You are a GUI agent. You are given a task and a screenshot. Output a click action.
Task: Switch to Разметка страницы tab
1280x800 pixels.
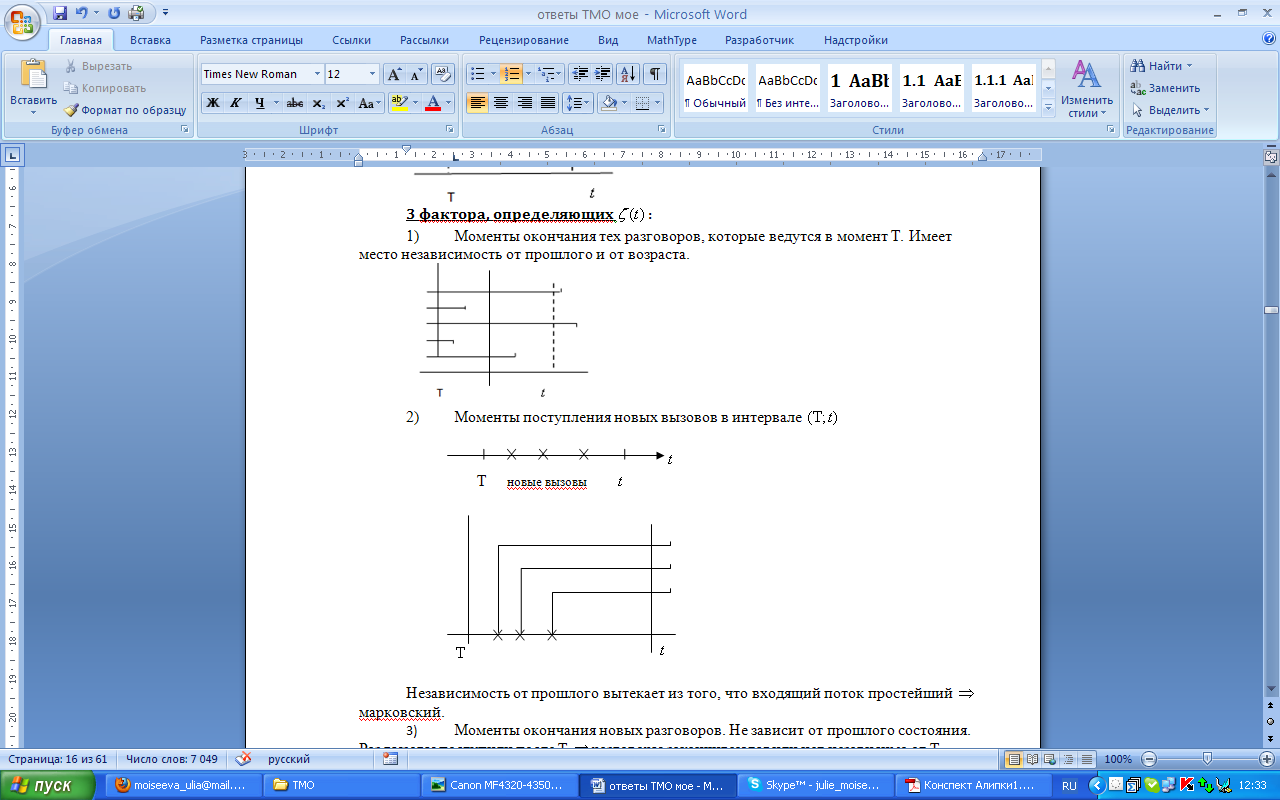251,40
